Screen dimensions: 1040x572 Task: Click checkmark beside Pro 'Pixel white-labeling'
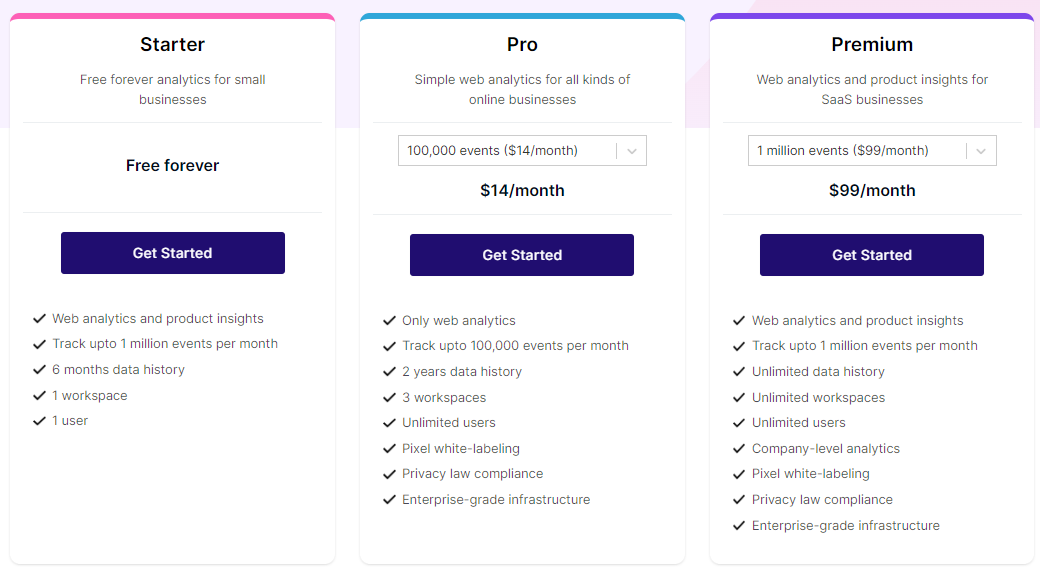[x=390, y=449]
